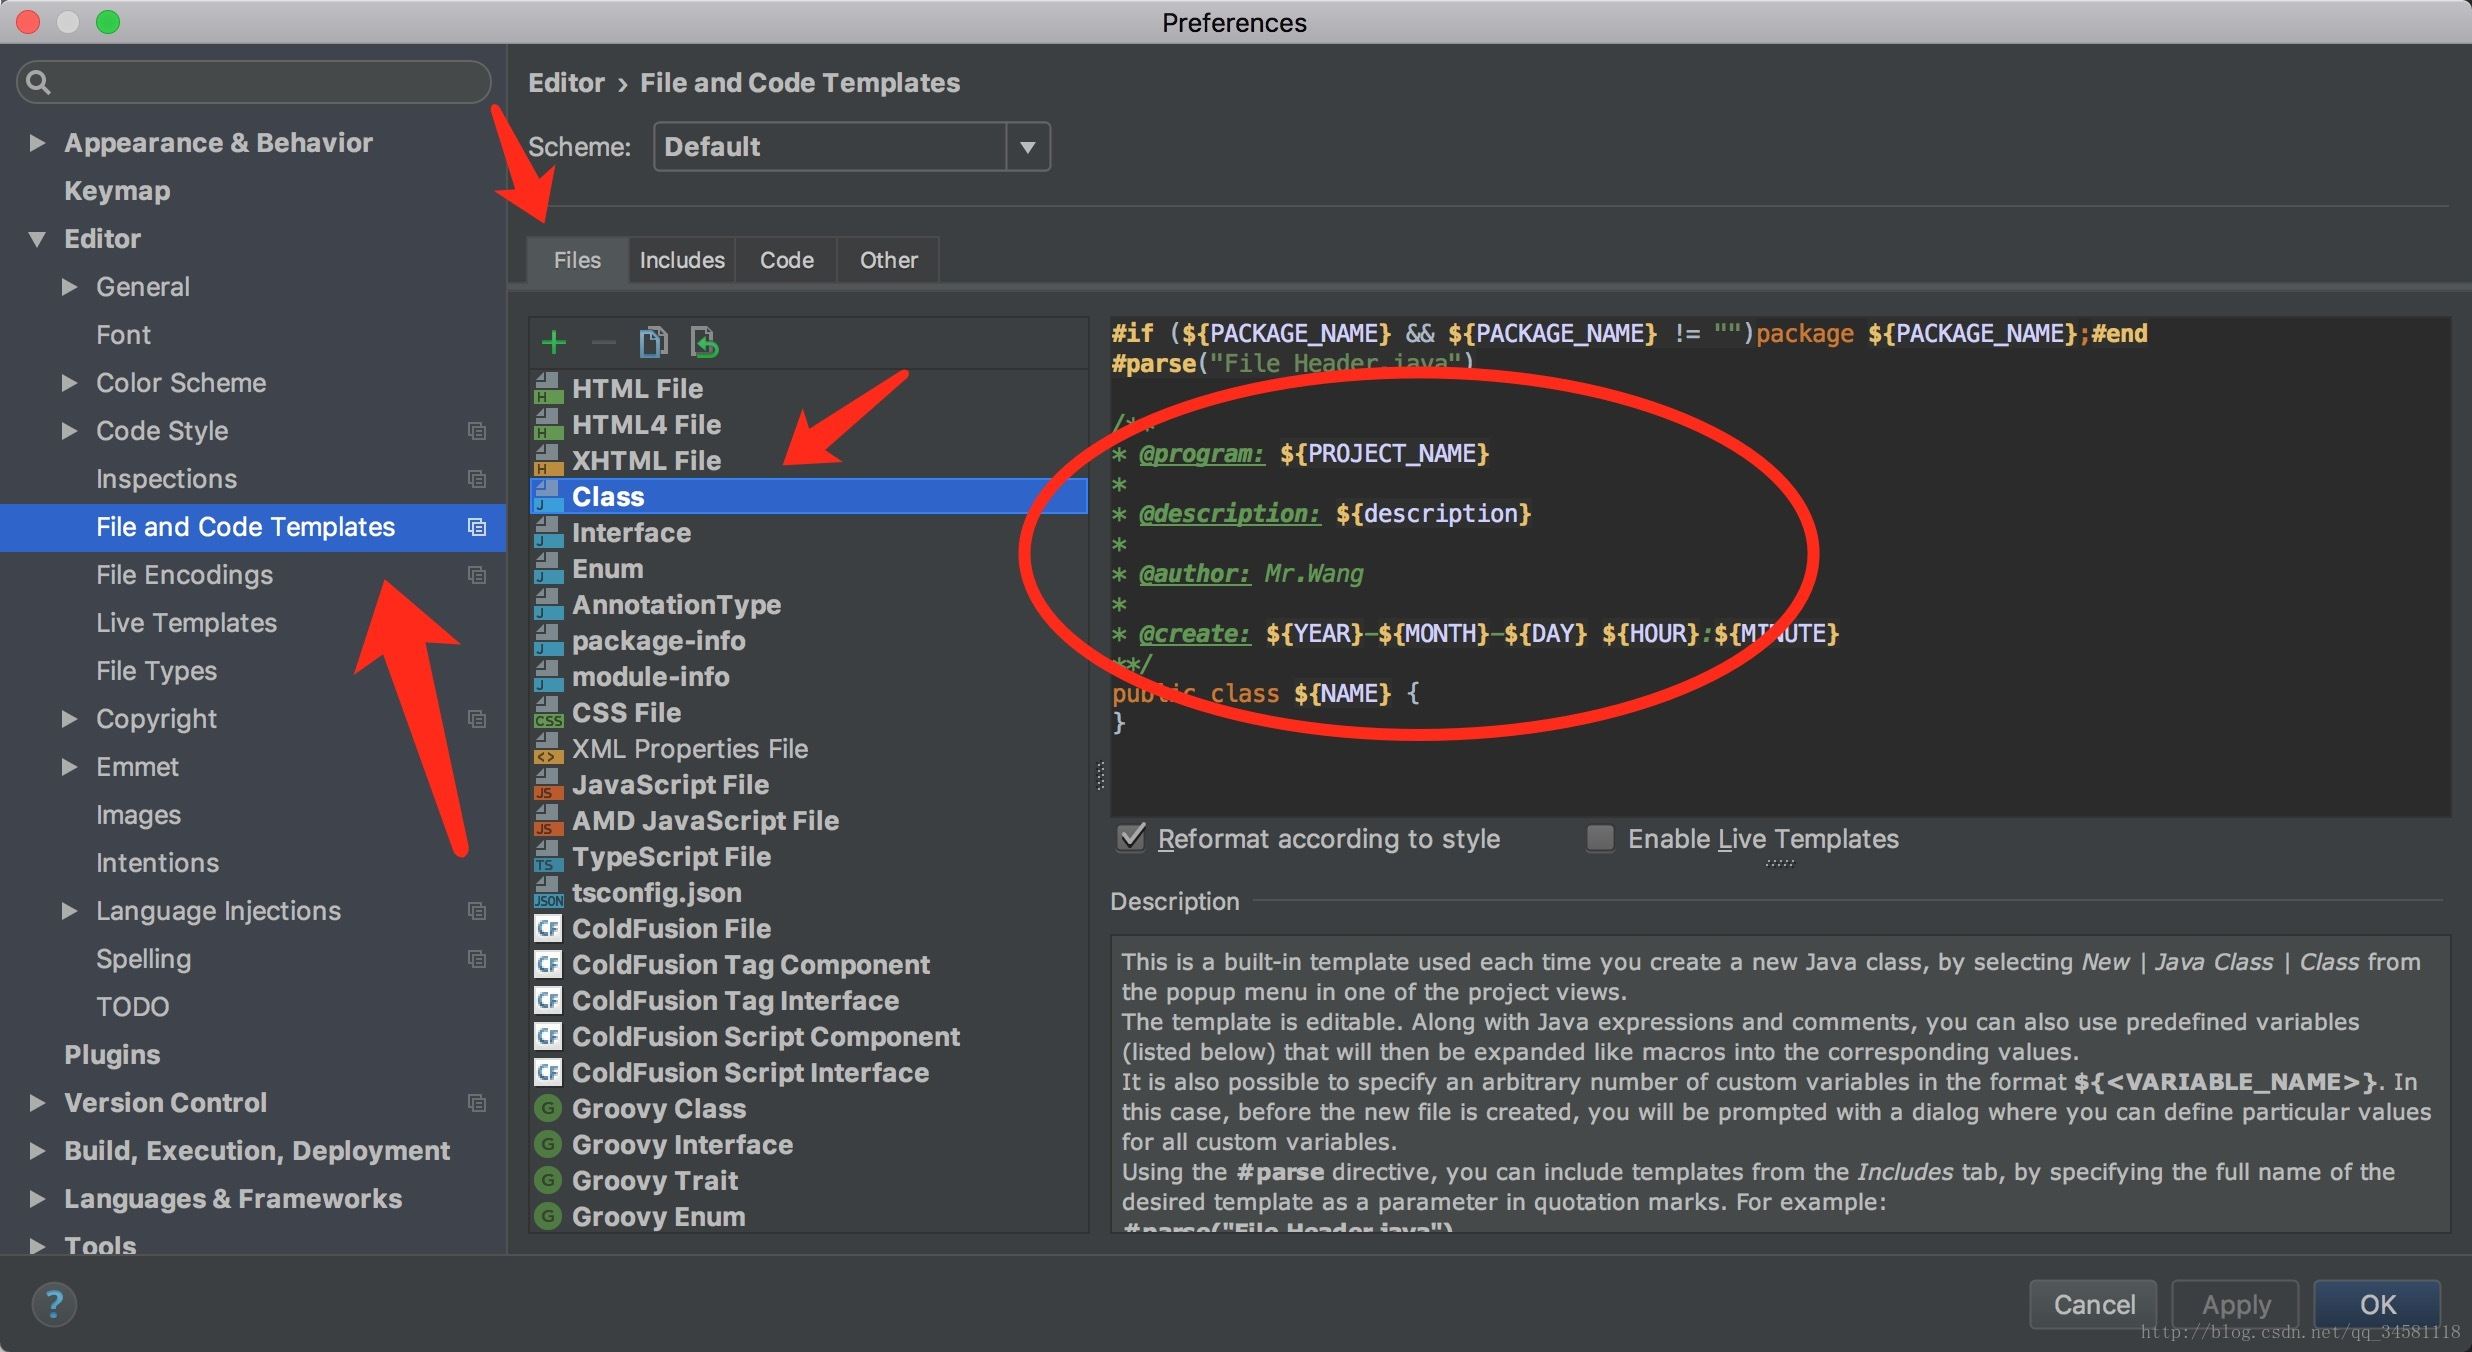Click the new template add icon
Image resolution: width=2472 pixels, height=1352 pixels.
coord(554,340)
